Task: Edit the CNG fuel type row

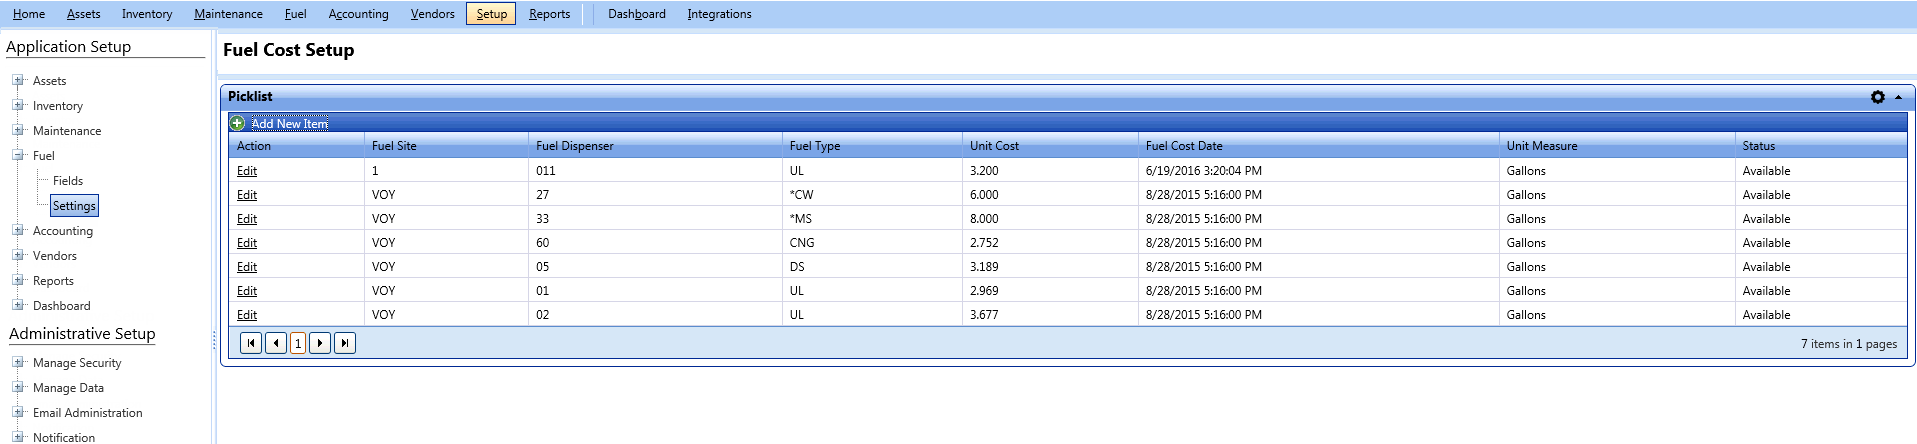Action: click(247, 243)
